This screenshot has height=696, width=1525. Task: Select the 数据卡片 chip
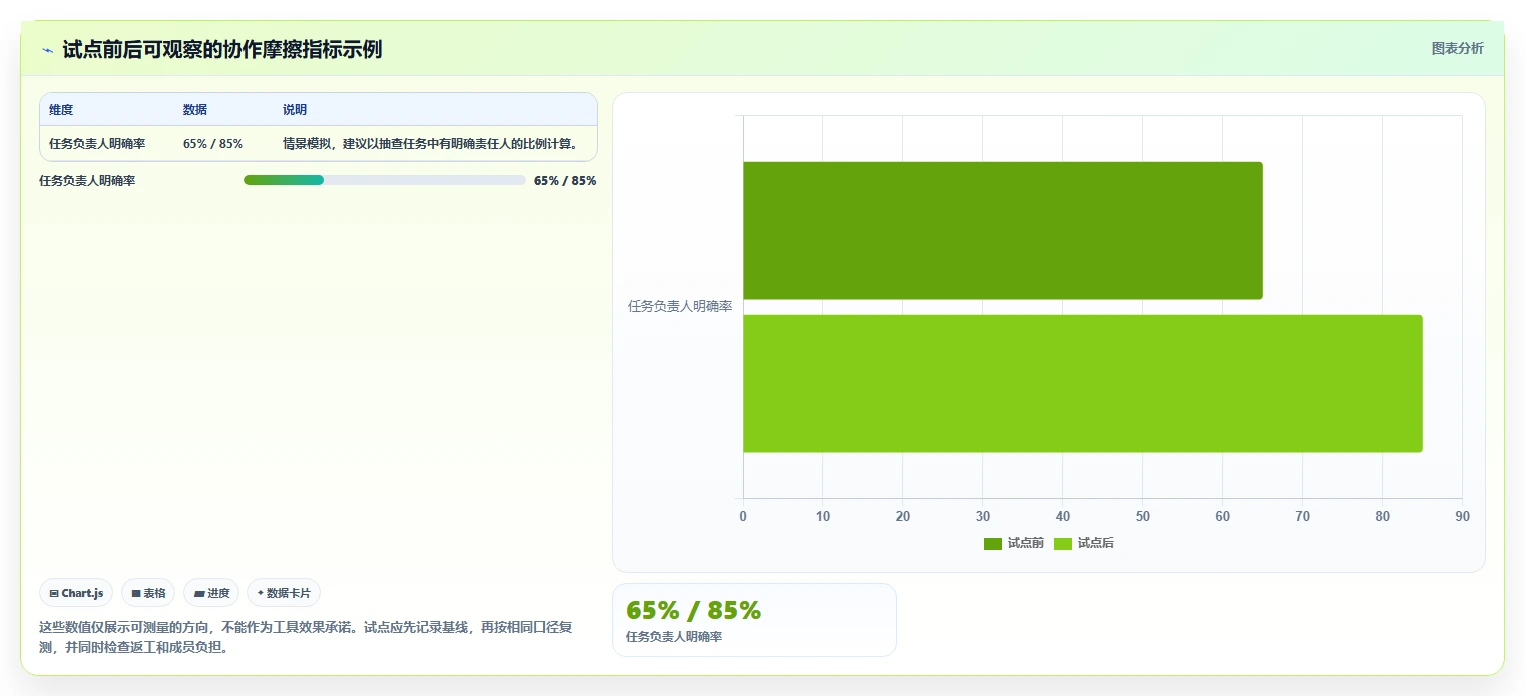(x=284, y=593)
